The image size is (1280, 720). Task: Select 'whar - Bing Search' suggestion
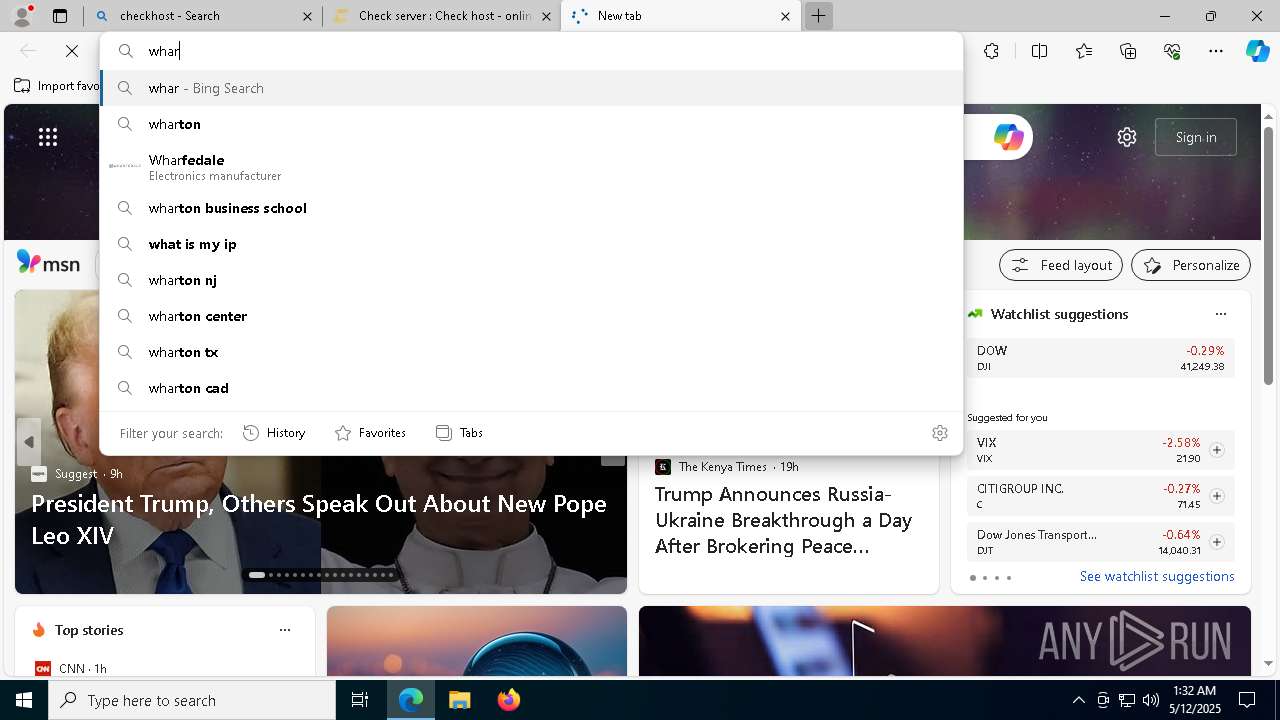[x=531, y=88]
